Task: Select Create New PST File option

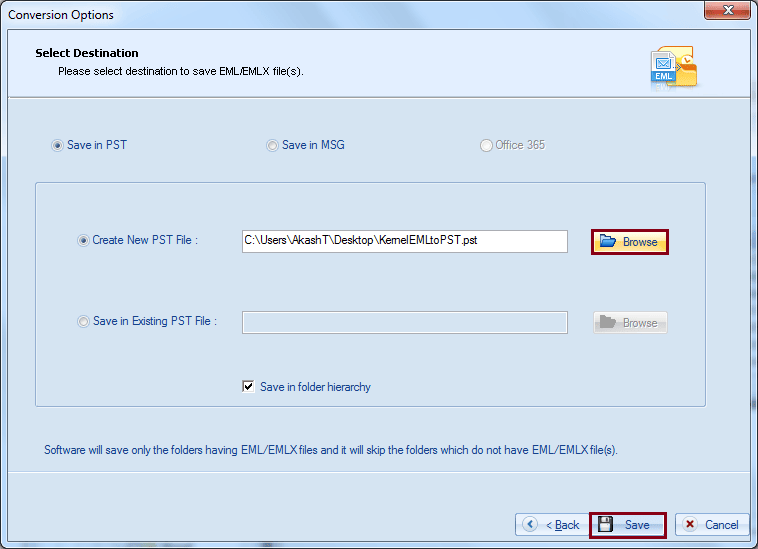Action: point(83,240)
